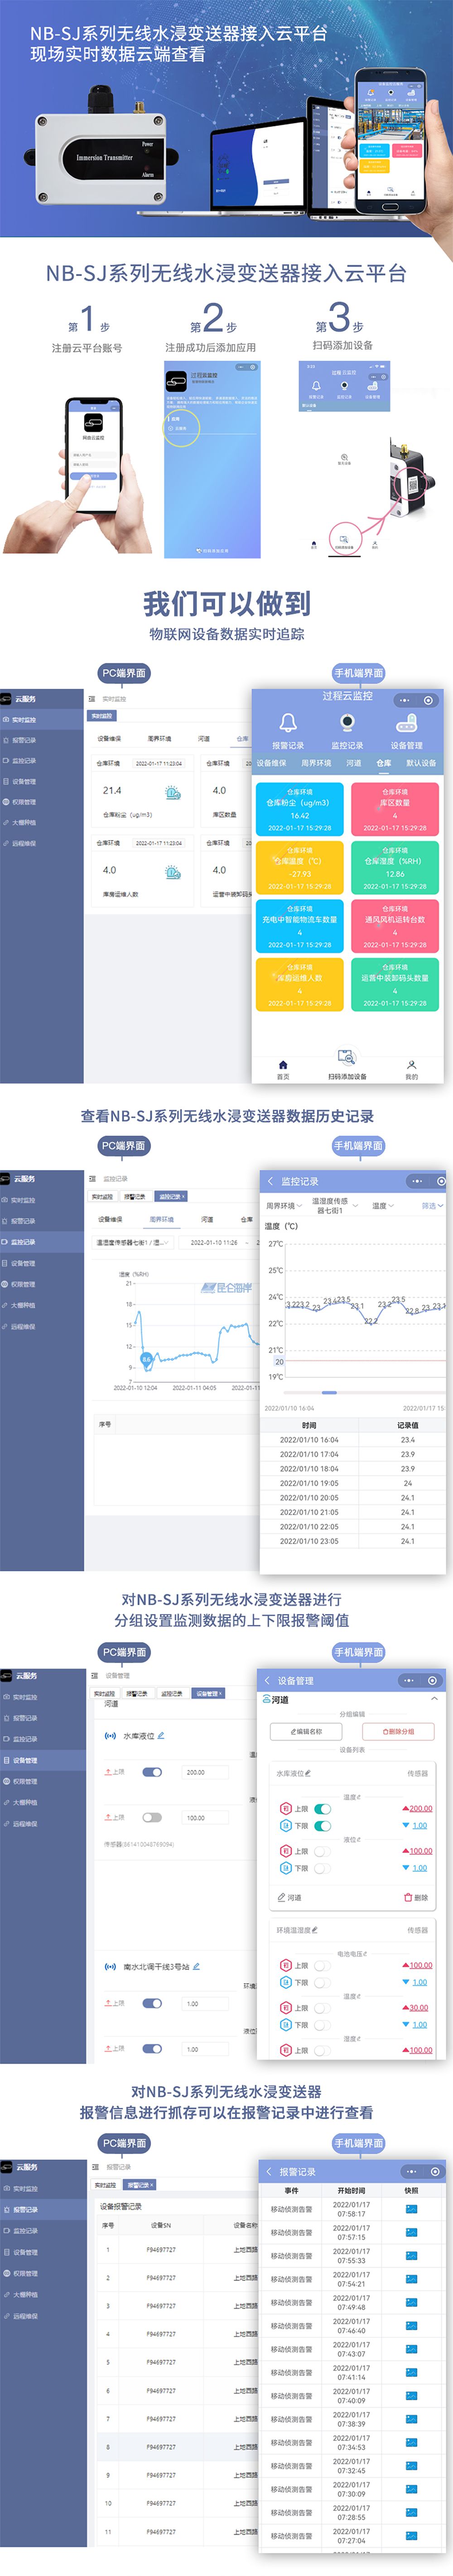The height and width of the screenshot is (2576, 453).
Task: Click back arrow in 监控记录 header
Action: [x=270, y=1181]
